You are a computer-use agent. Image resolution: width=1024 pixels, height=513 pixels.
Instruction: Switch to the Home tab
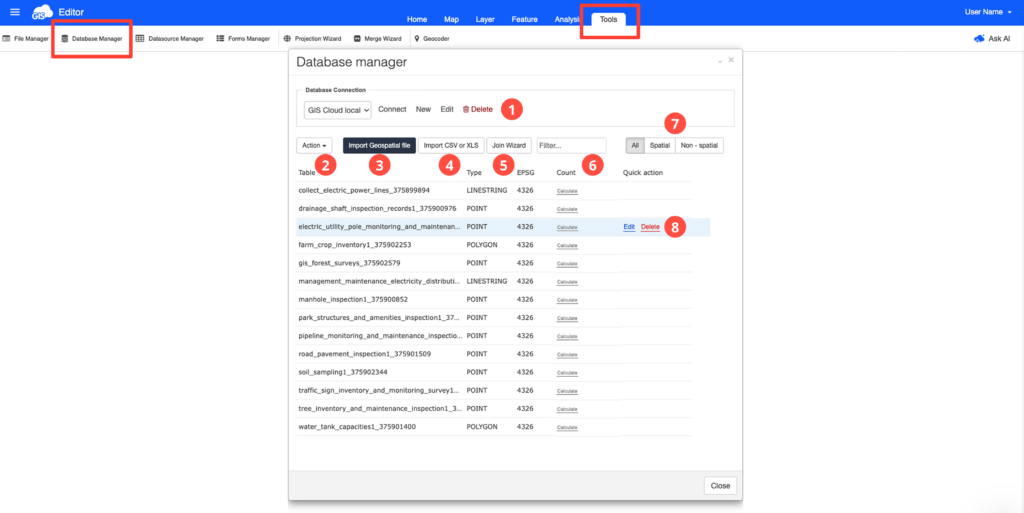click(417, 19)
